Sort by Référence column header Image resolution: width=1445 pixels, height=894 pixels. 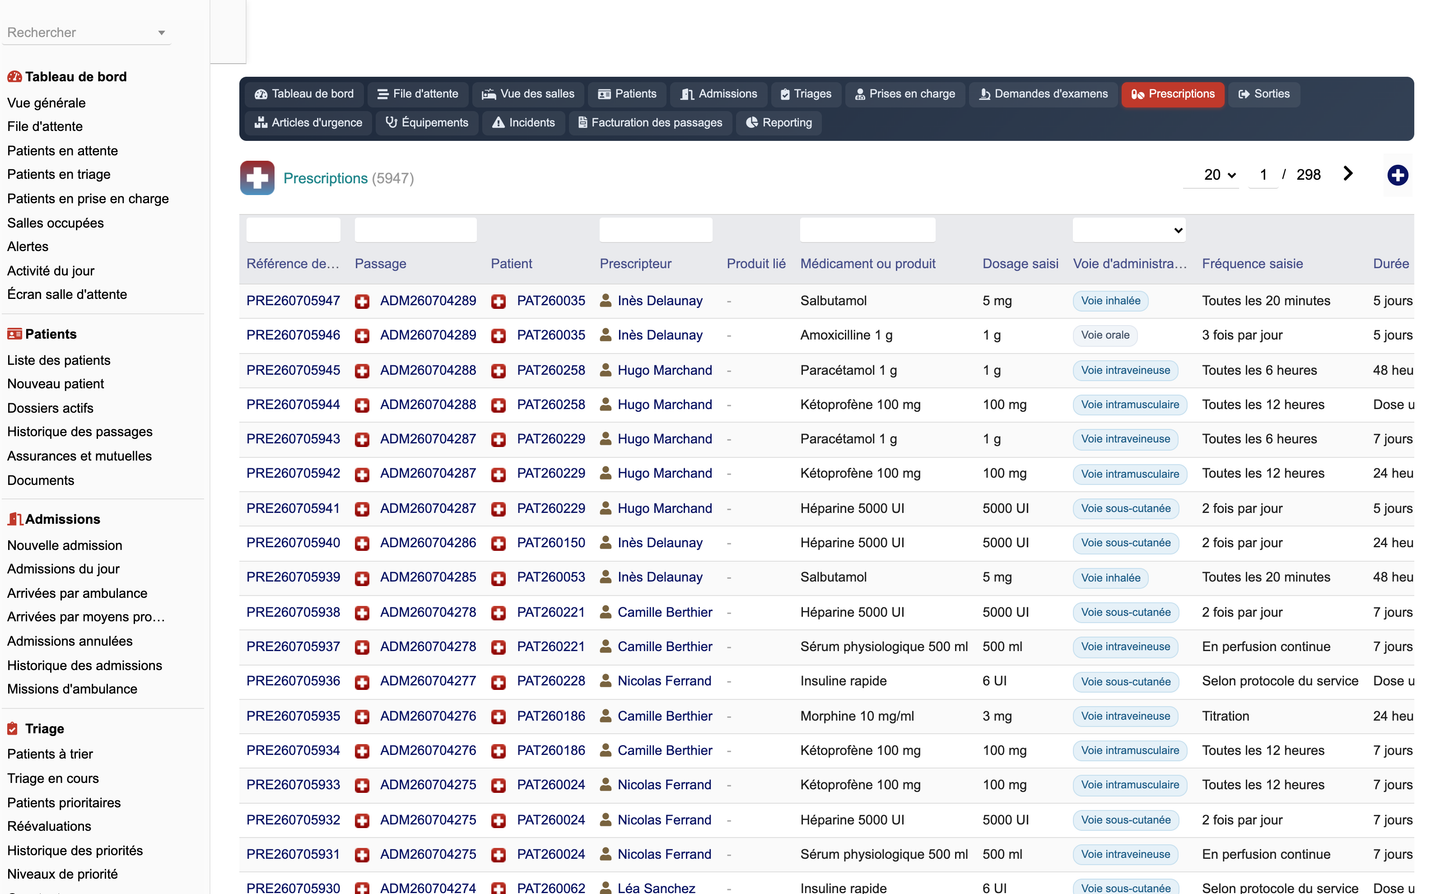[293, 264]
